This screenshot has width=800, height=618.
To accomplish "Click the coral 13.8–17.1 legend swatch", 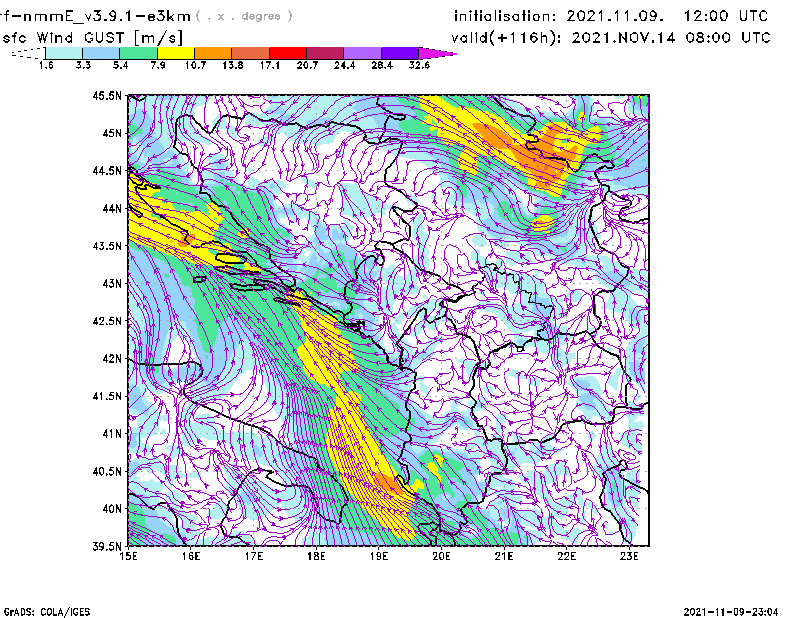I will (251, 53).
